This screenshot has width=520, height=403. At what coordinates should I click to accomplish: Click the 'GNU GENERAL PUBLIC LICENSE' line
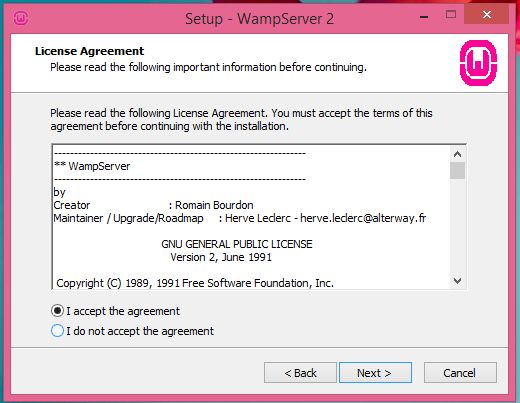pos(237,244)
